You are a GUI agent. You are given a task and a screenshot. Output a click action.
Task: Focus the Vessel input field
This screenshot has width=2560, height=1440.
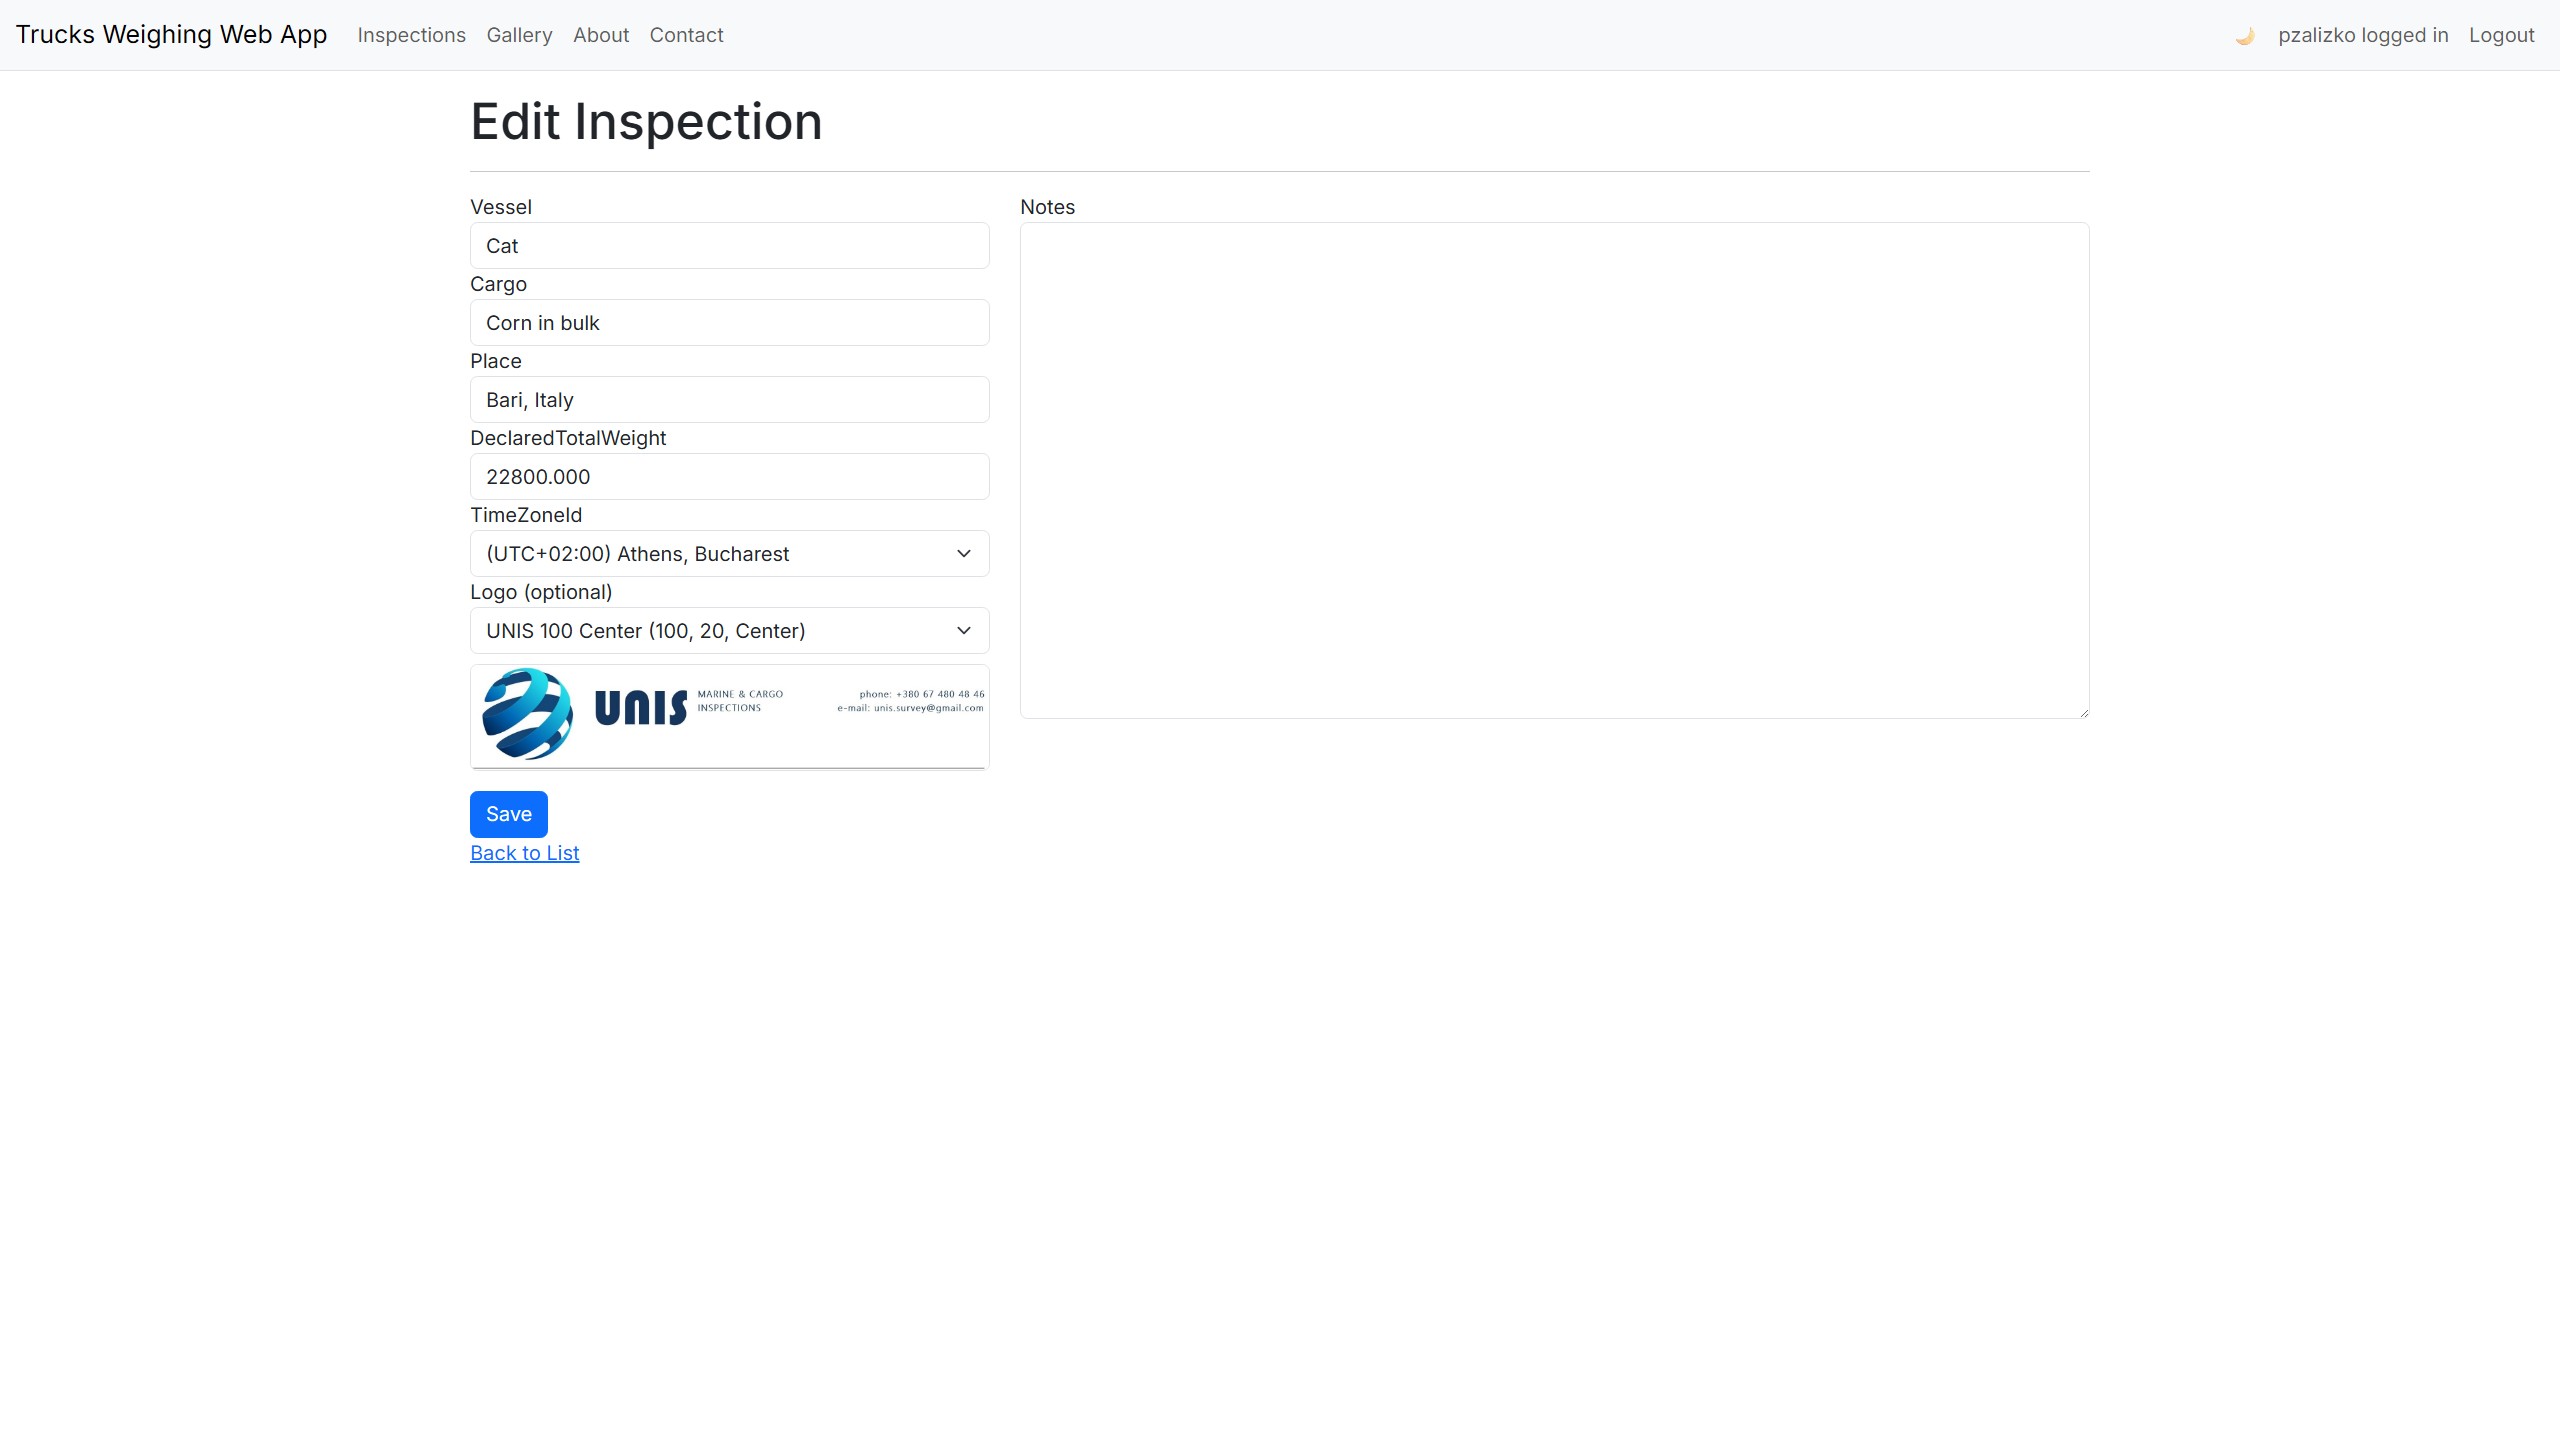click(729, 246)
